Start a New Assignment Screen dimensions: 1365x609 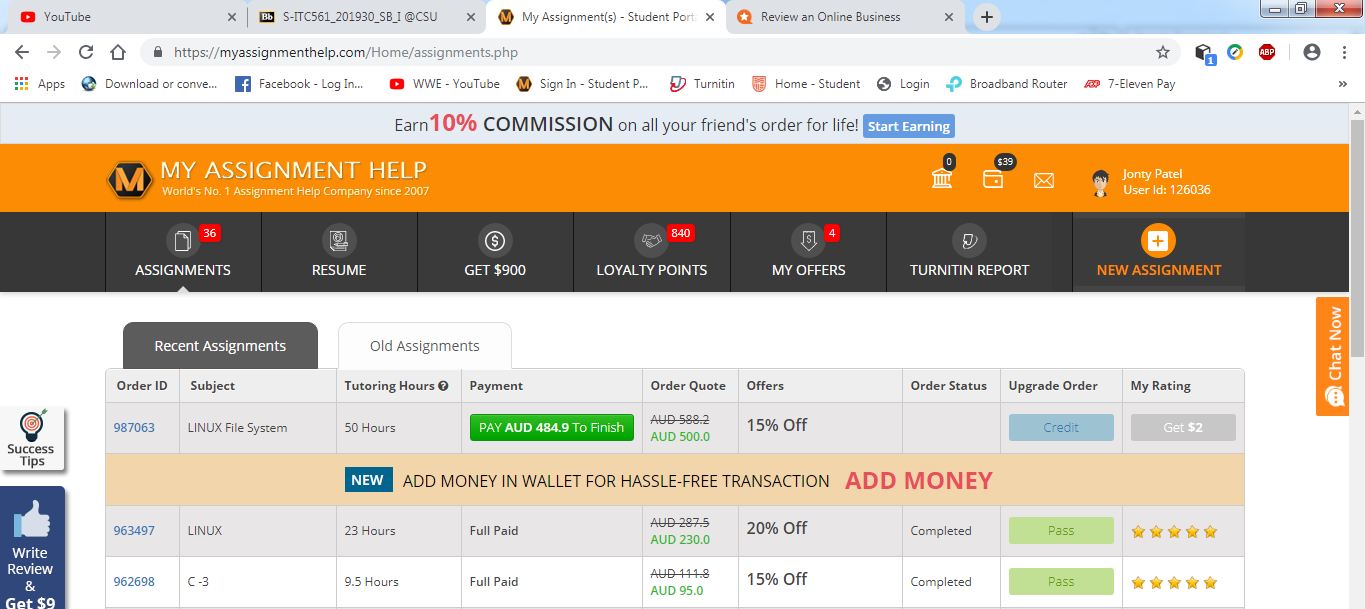[x=1159, y=252]
